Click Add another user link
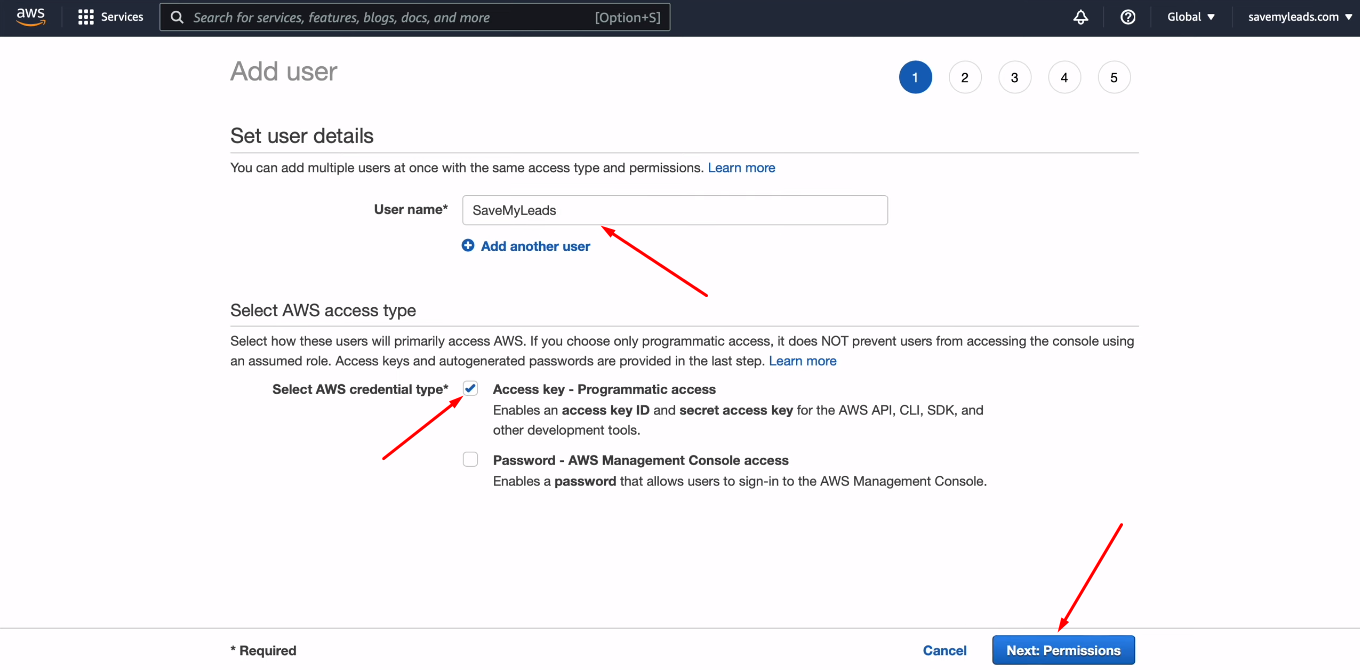1360x670 pixels. click(535, 246)
